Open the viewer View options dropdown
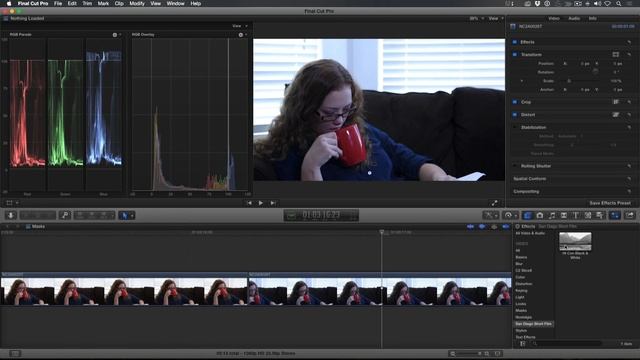 click(496, 18)
